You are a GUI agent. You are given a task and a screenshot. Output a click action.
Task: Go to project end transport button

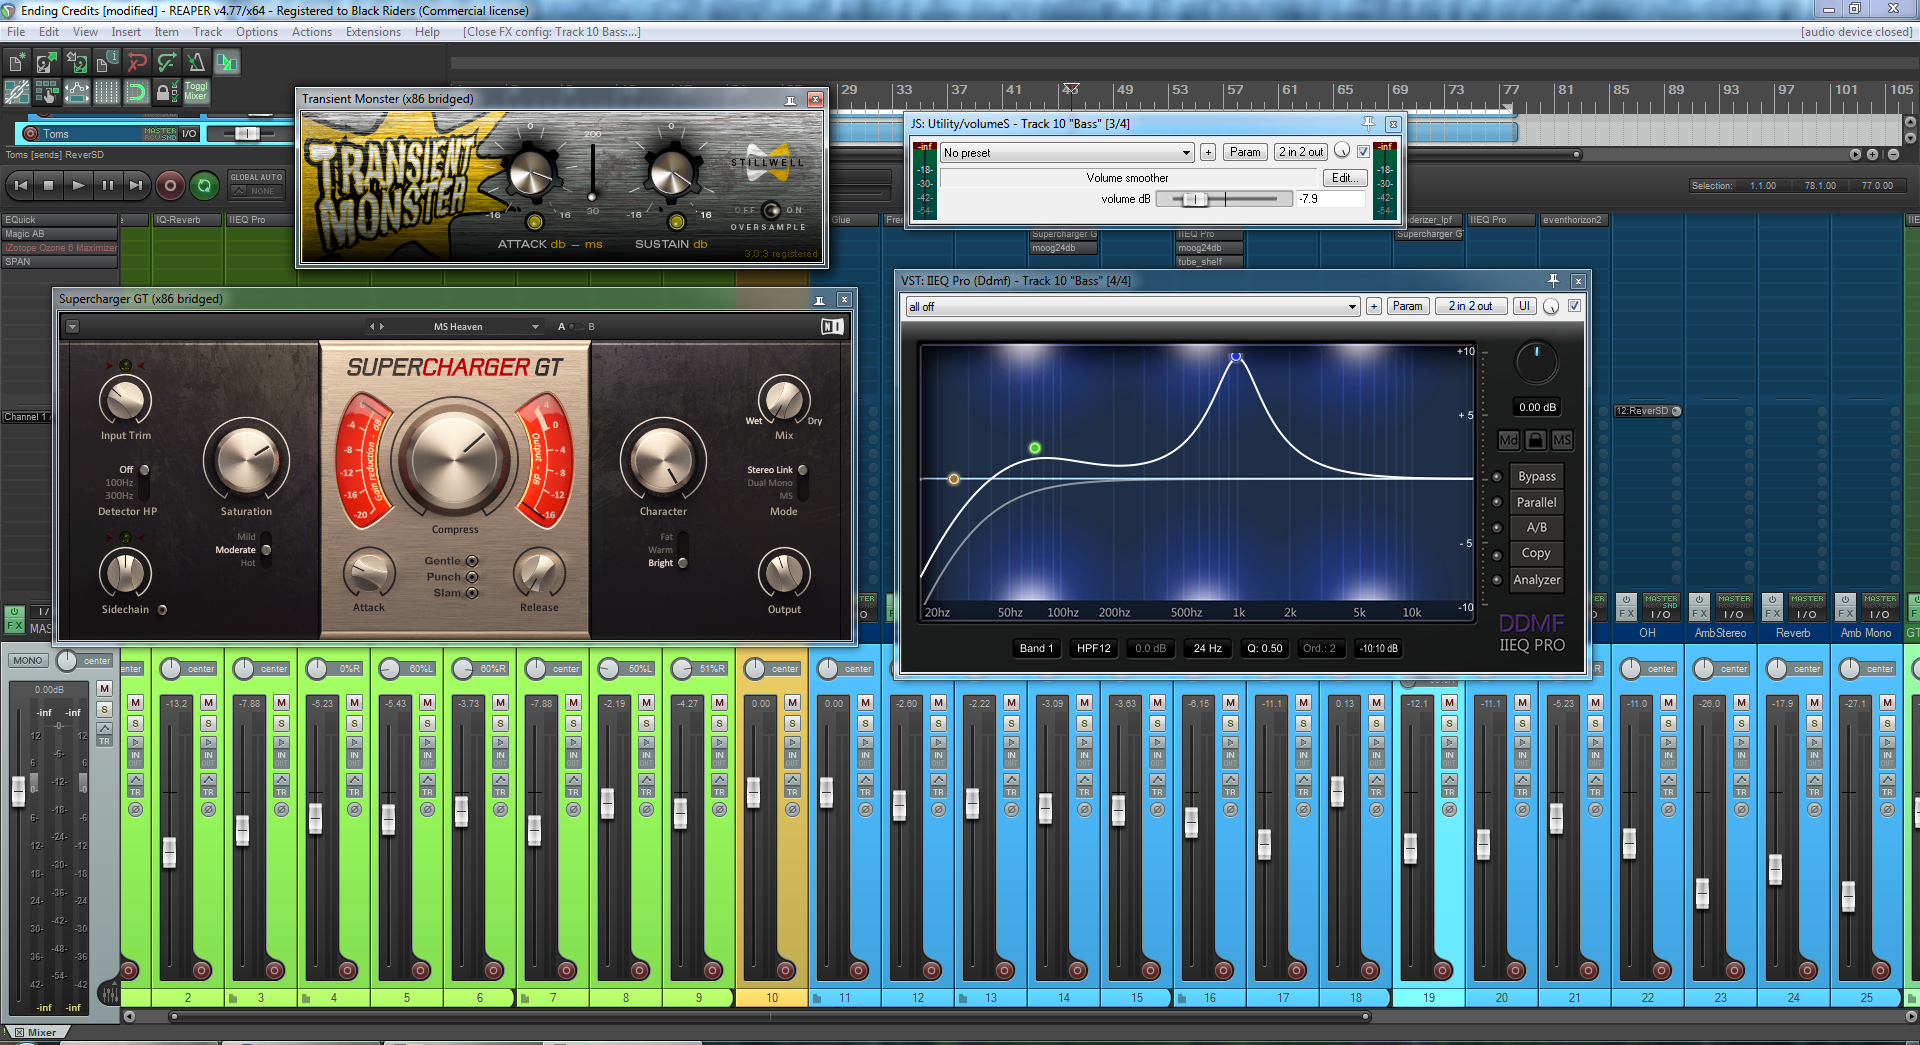tap(136, 185)
